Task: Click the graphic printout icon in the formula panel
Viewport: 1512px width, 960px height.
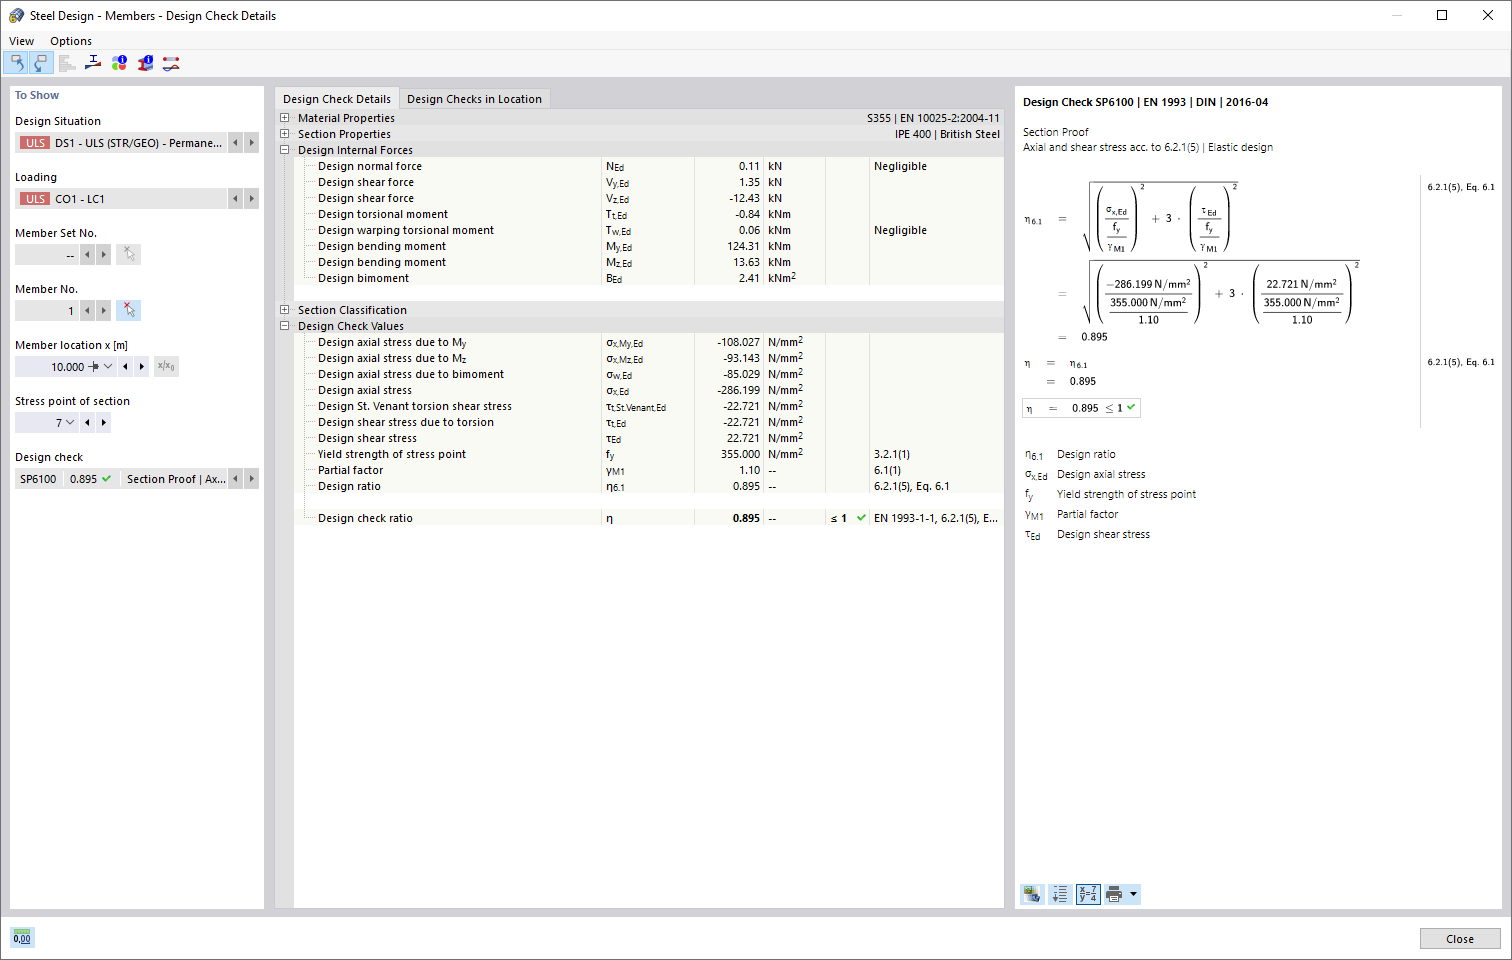Action: (x=1031, y=894)
